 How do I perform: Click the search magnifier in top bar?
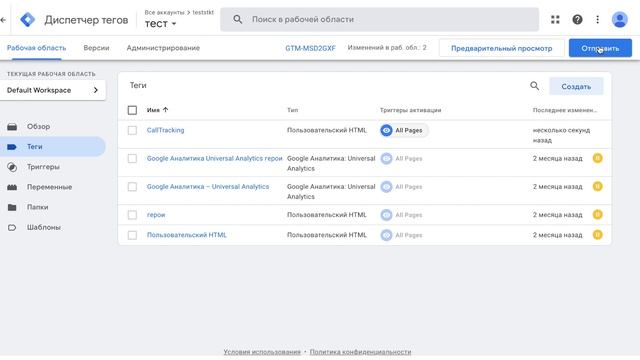click(238, 19)
